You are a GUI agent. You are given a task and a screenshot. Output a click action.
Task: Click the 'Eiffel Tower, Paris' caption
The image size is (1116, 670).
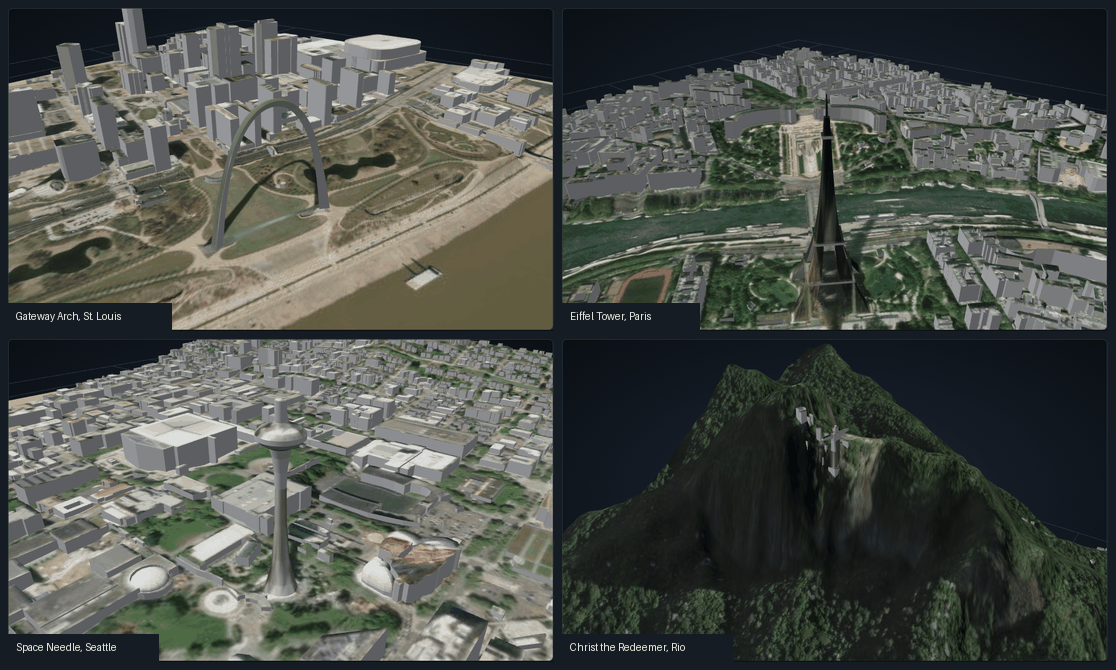(x=611, y=316)
